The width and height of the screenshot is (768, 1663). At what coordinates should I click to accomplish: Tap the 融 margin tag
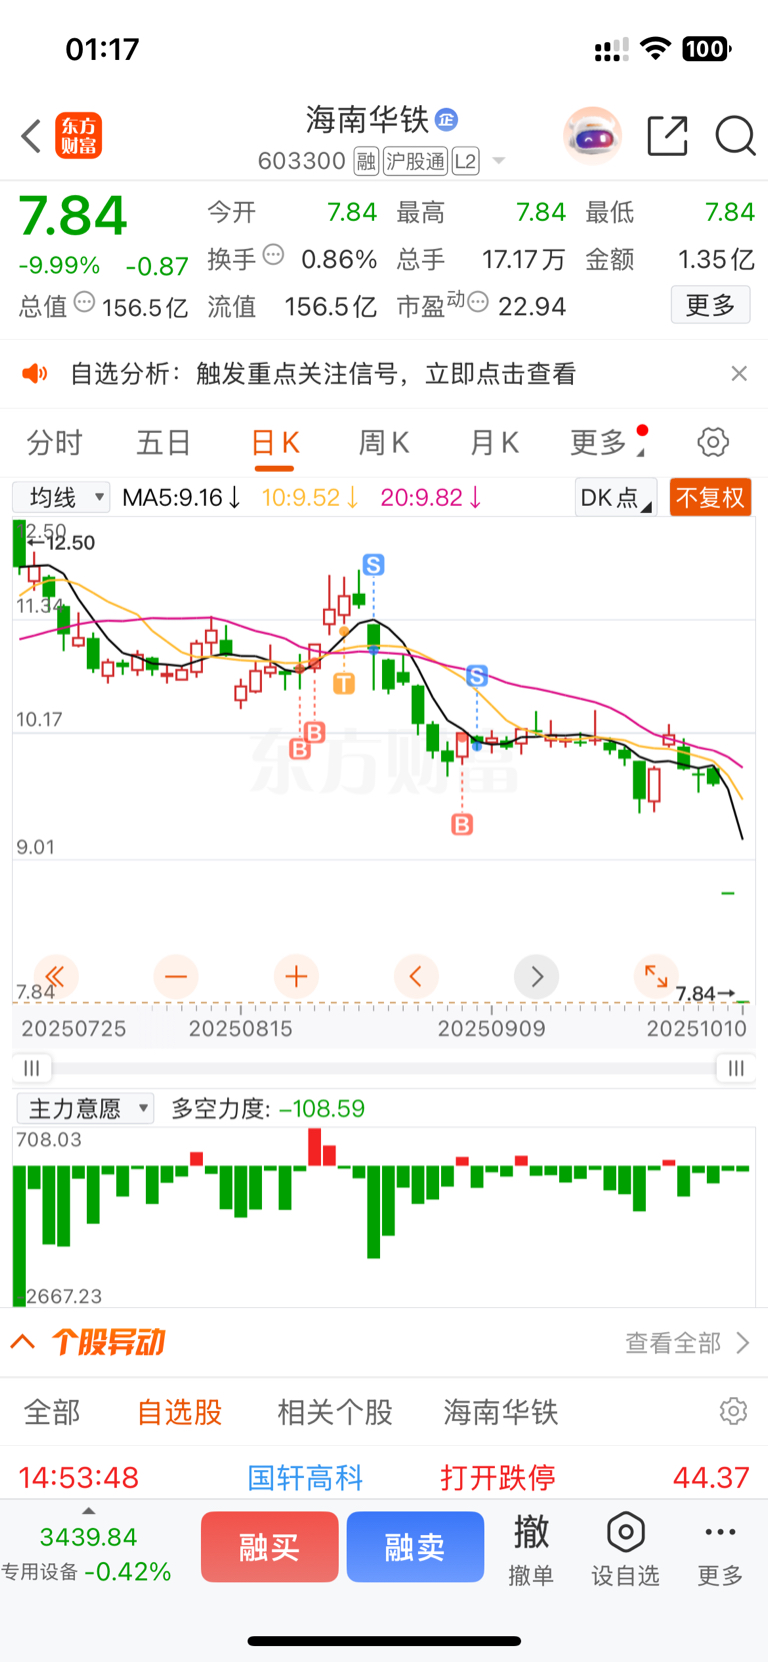[366, 161]
